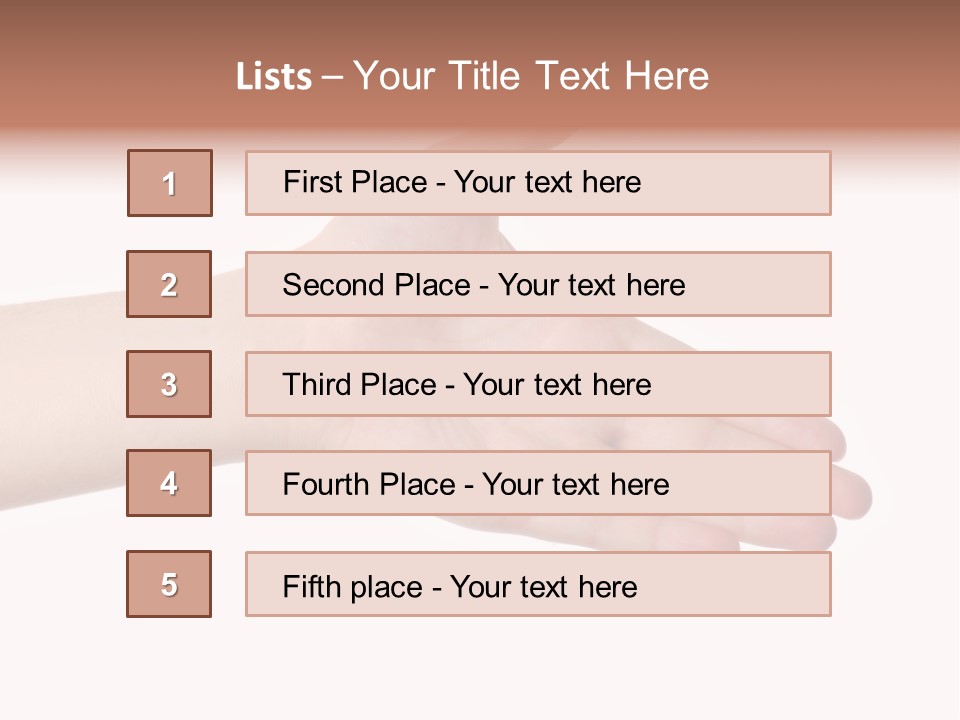The height and width of the screenshot is (720, 960).
Task: Click the number 1 box
Action: pos(170,183)
